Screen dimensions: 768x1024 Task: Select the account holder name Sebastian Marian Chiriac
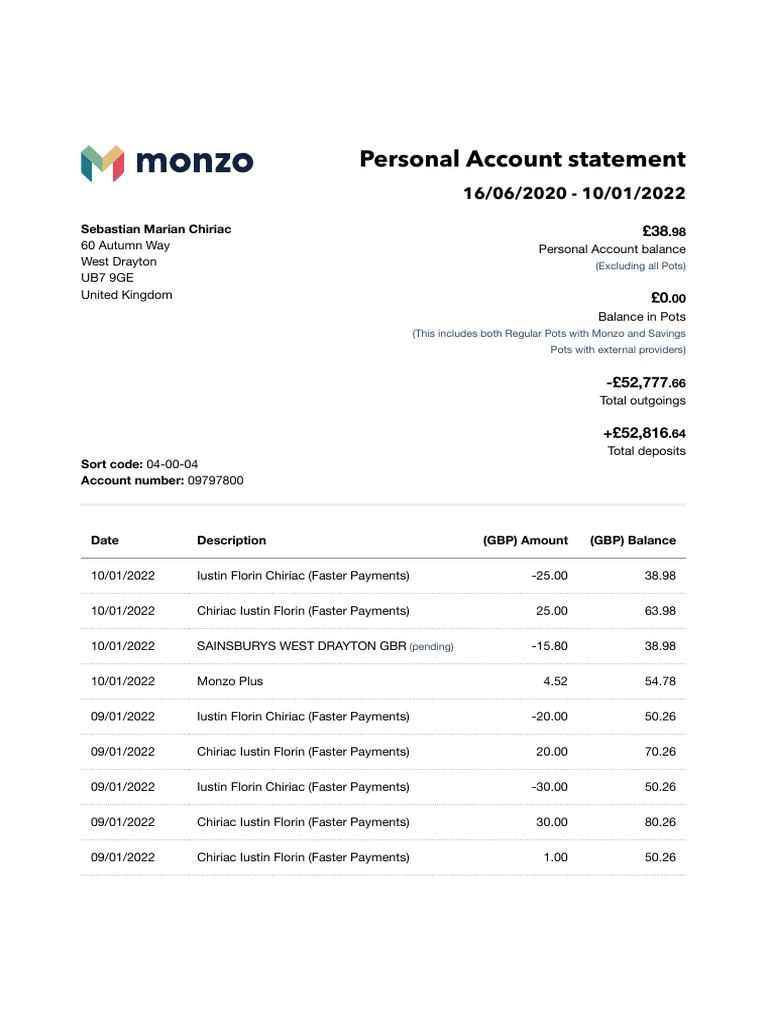tap(156, 229)
